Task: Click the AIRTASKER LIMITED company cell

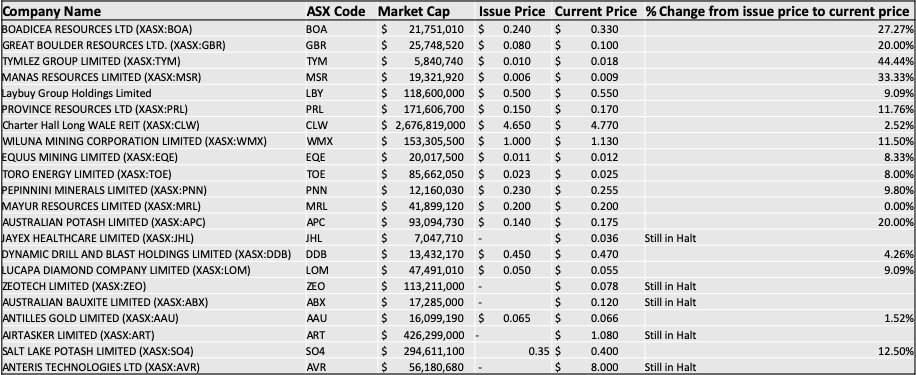Action: tap(152, 335)
